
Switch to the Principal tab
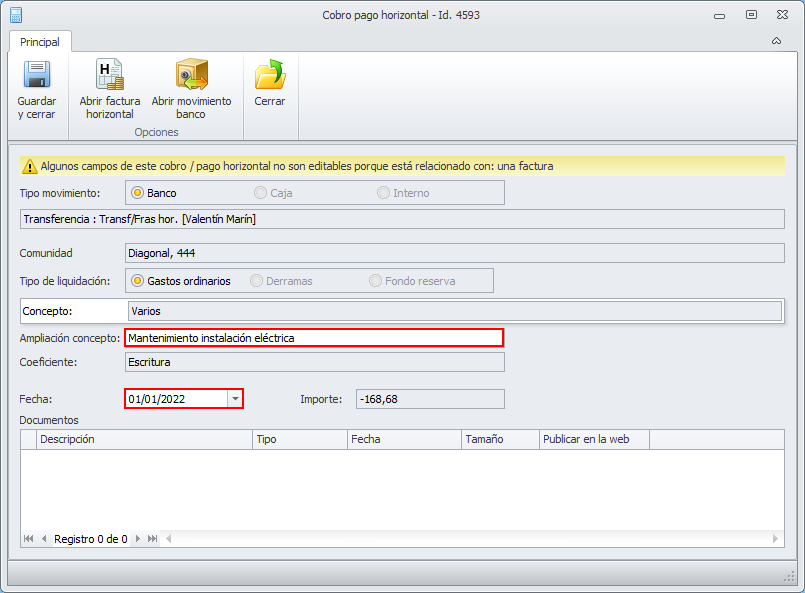coord(40,42)
